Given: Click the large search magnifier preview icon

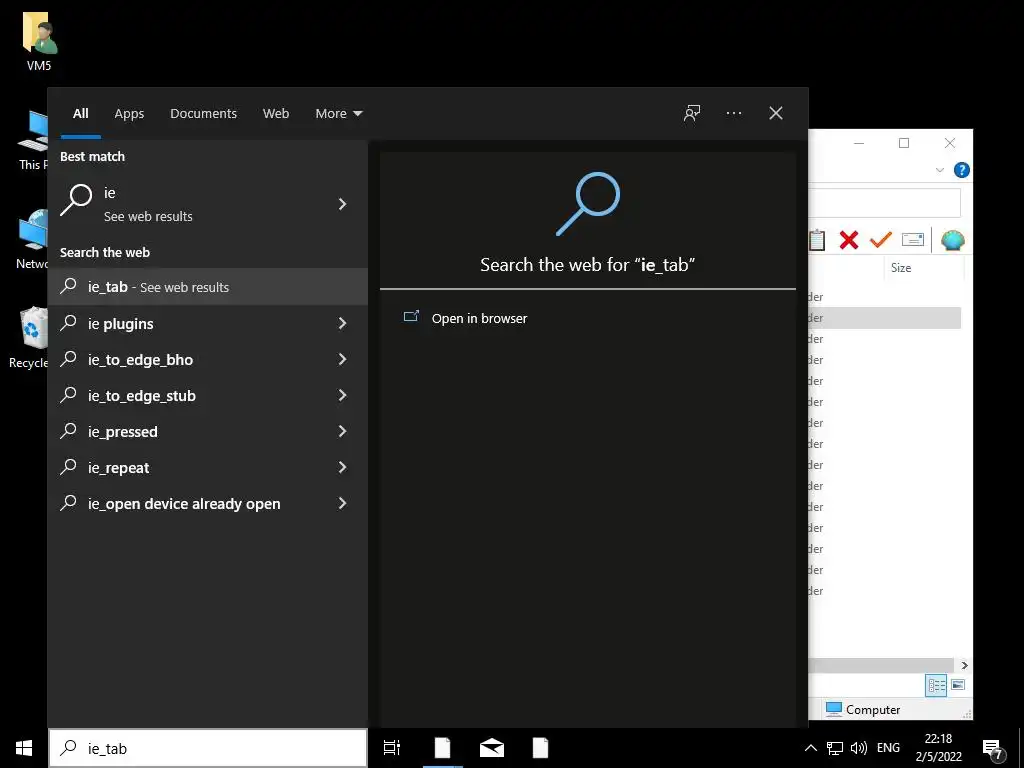Looking at the screenshot, I should click(x=588, y=203).
